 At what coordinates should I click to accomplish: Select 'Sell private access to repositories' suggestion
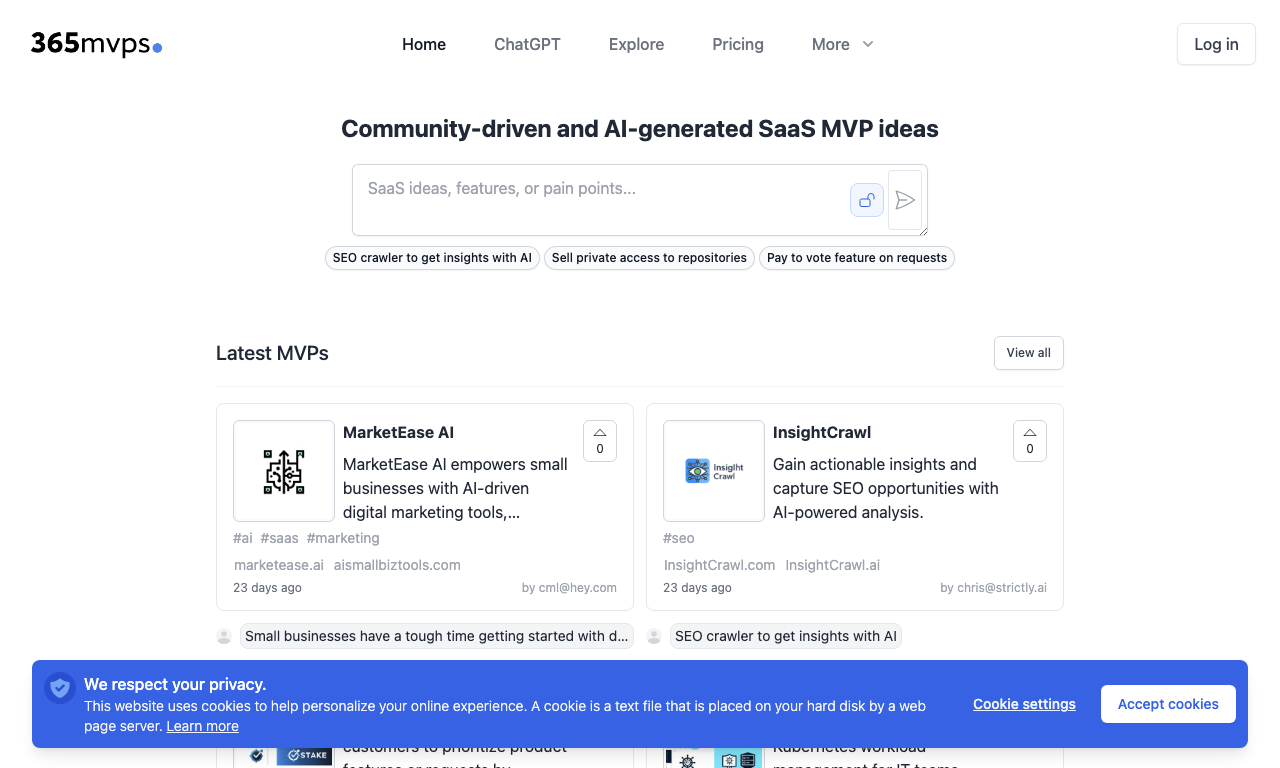tap(649, 258)
